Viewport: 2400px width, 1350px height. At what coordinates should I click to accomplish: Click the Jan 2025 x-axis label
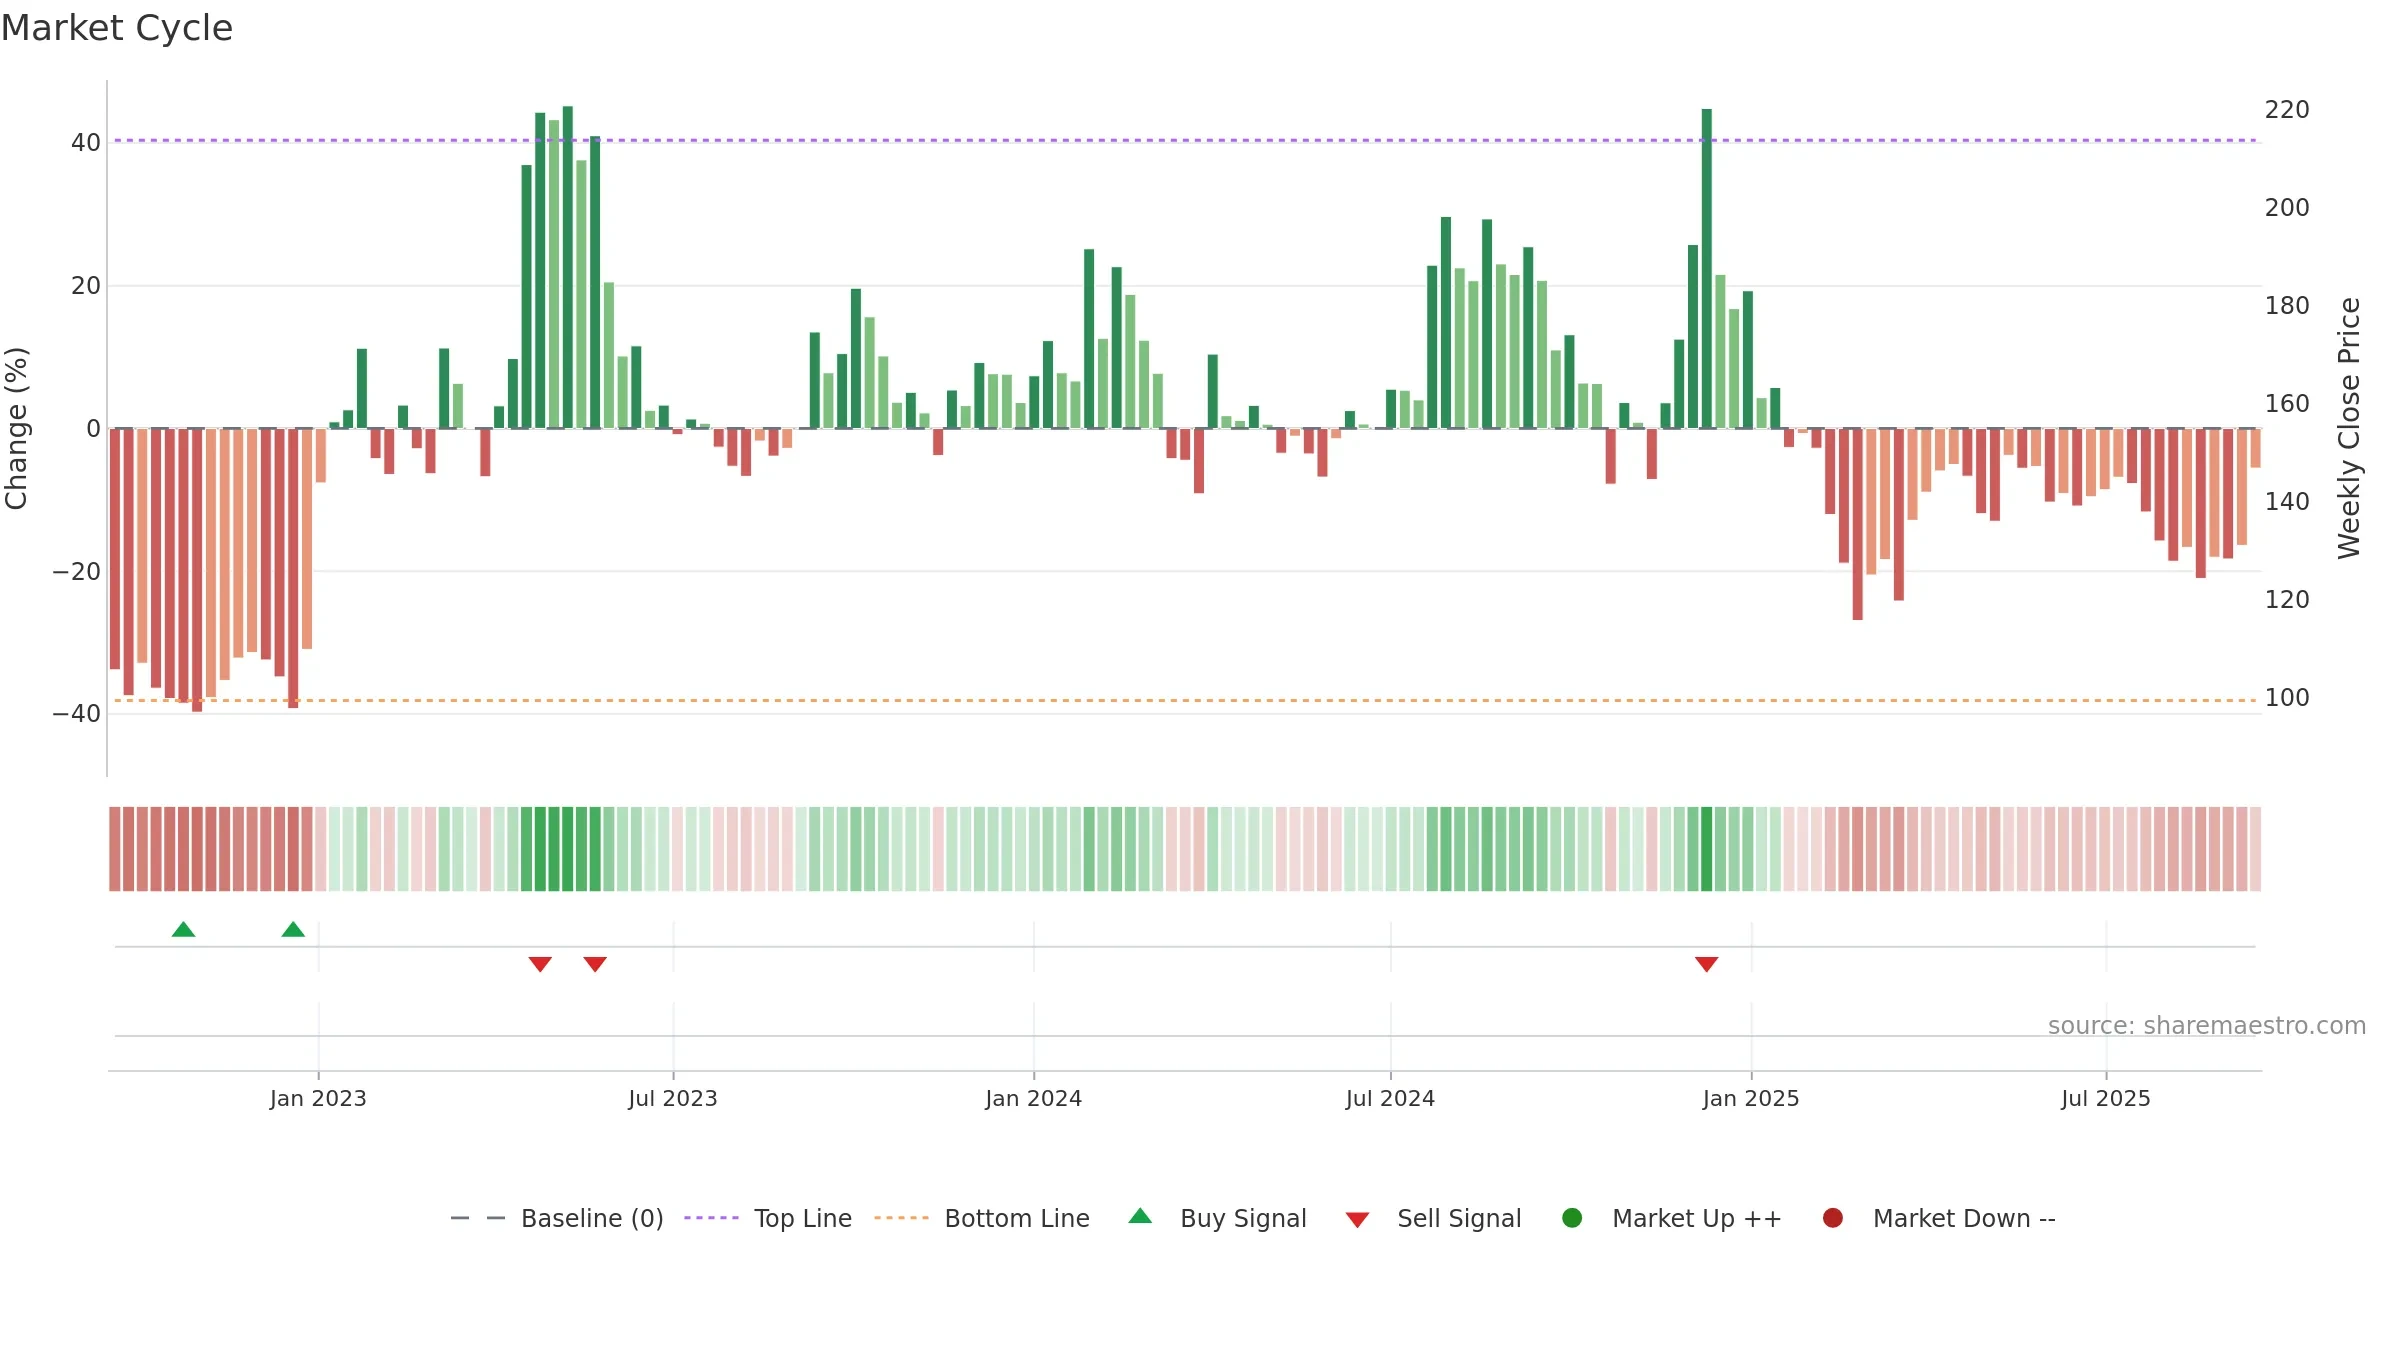1751,1099
